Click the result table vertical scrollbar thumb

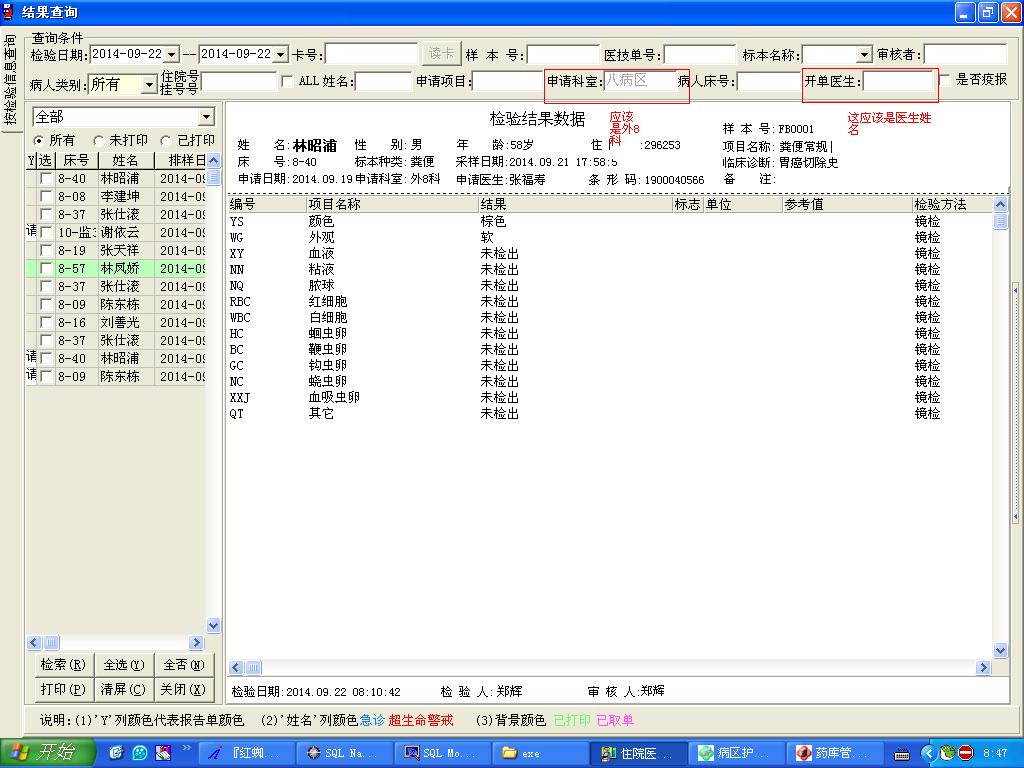(x=1000, y=221)
